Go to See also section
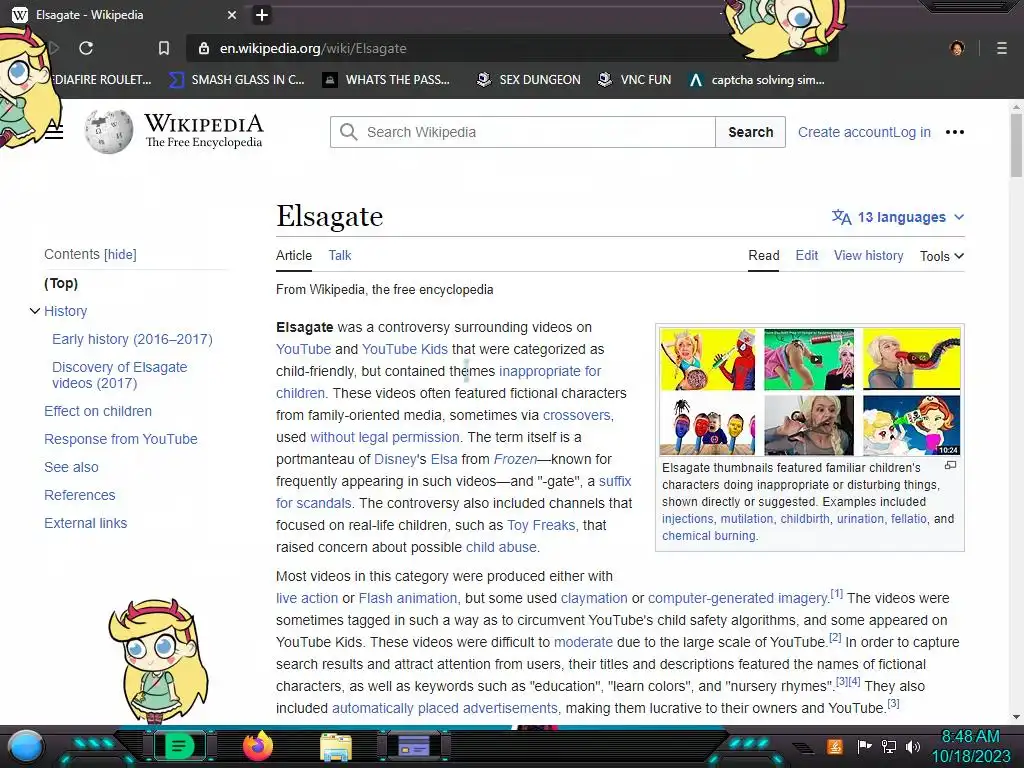The image size is (1024, 768). point(71,467)
